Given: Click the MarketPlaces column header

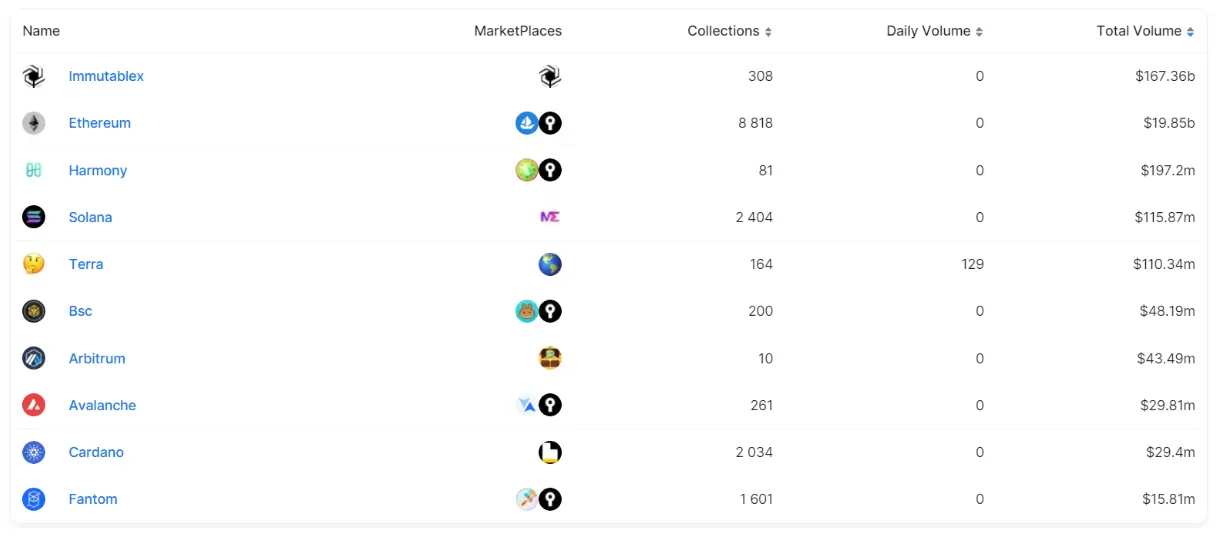Looking at the screenshot, I should 518,31.
